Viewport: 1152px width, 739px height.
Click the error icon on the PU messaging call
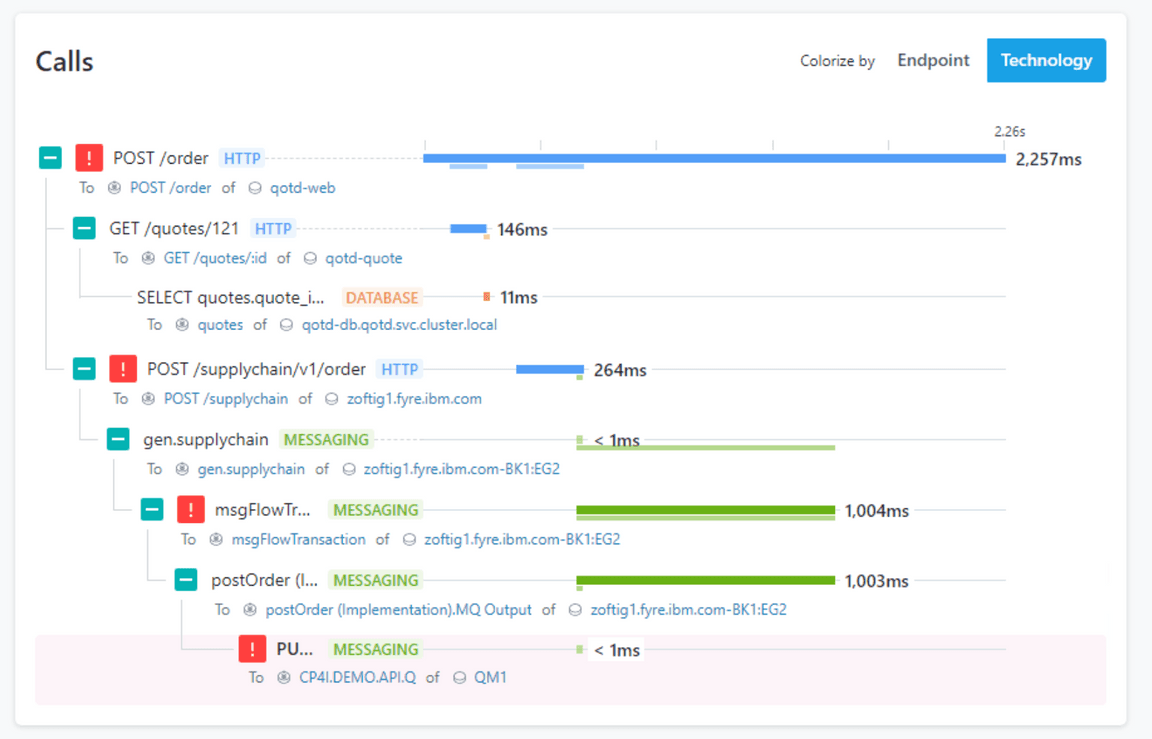pos(252,649)
